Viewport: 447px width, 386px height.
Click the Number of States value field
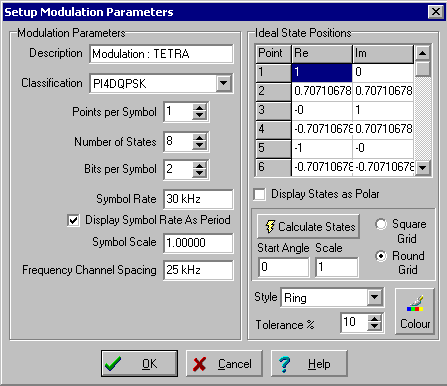[x=178, y=142]
